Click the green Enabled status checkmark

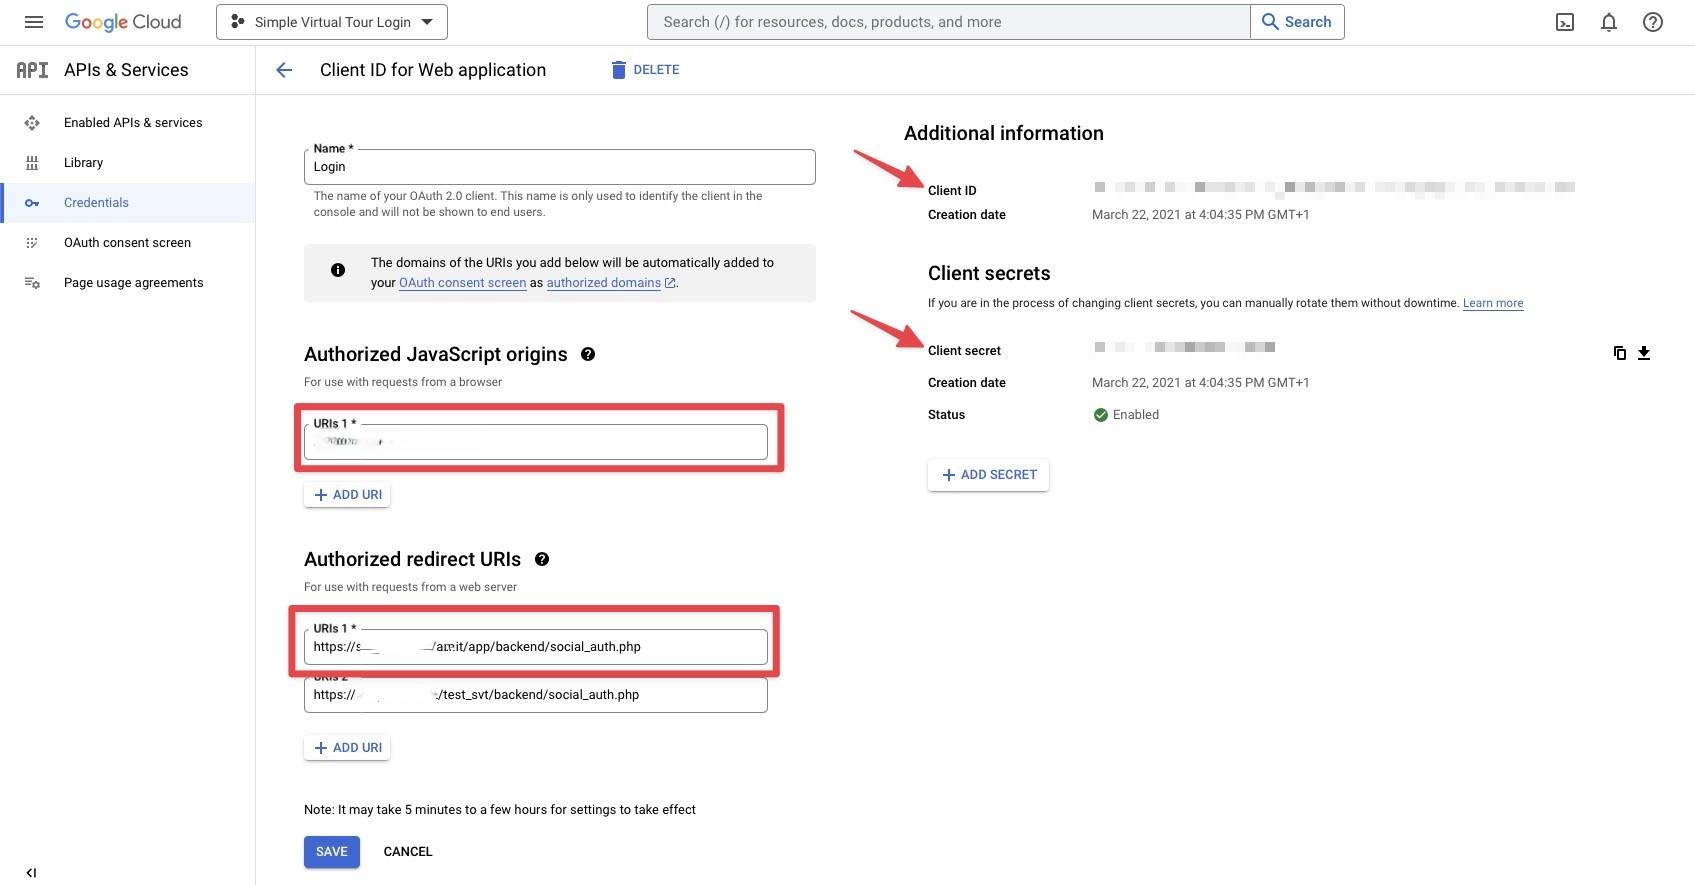[1101, 415]
